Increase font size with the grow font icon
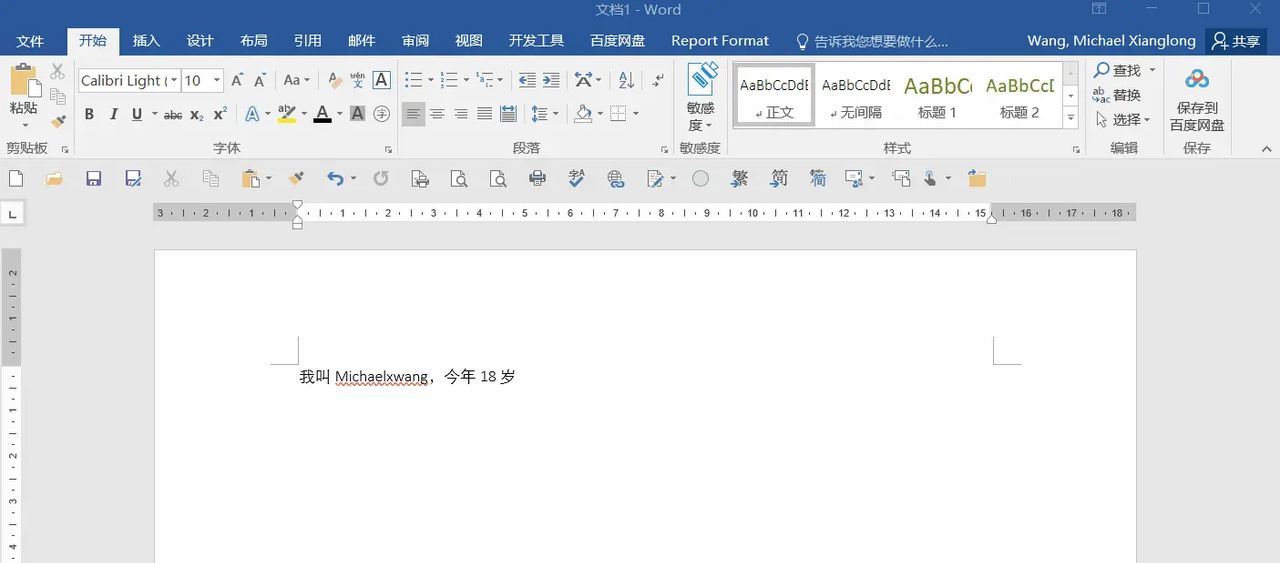Screen dimensions: 1280x563 237,80
